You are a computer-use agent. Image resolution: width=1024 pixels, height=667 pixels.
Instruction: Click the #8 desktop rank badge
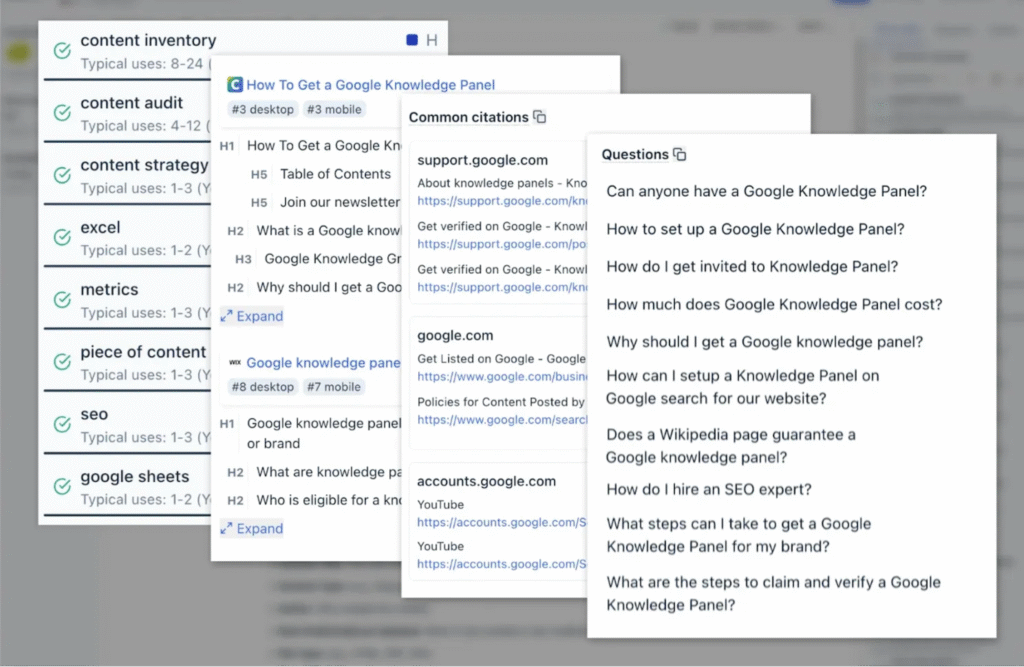coord(263,387)
